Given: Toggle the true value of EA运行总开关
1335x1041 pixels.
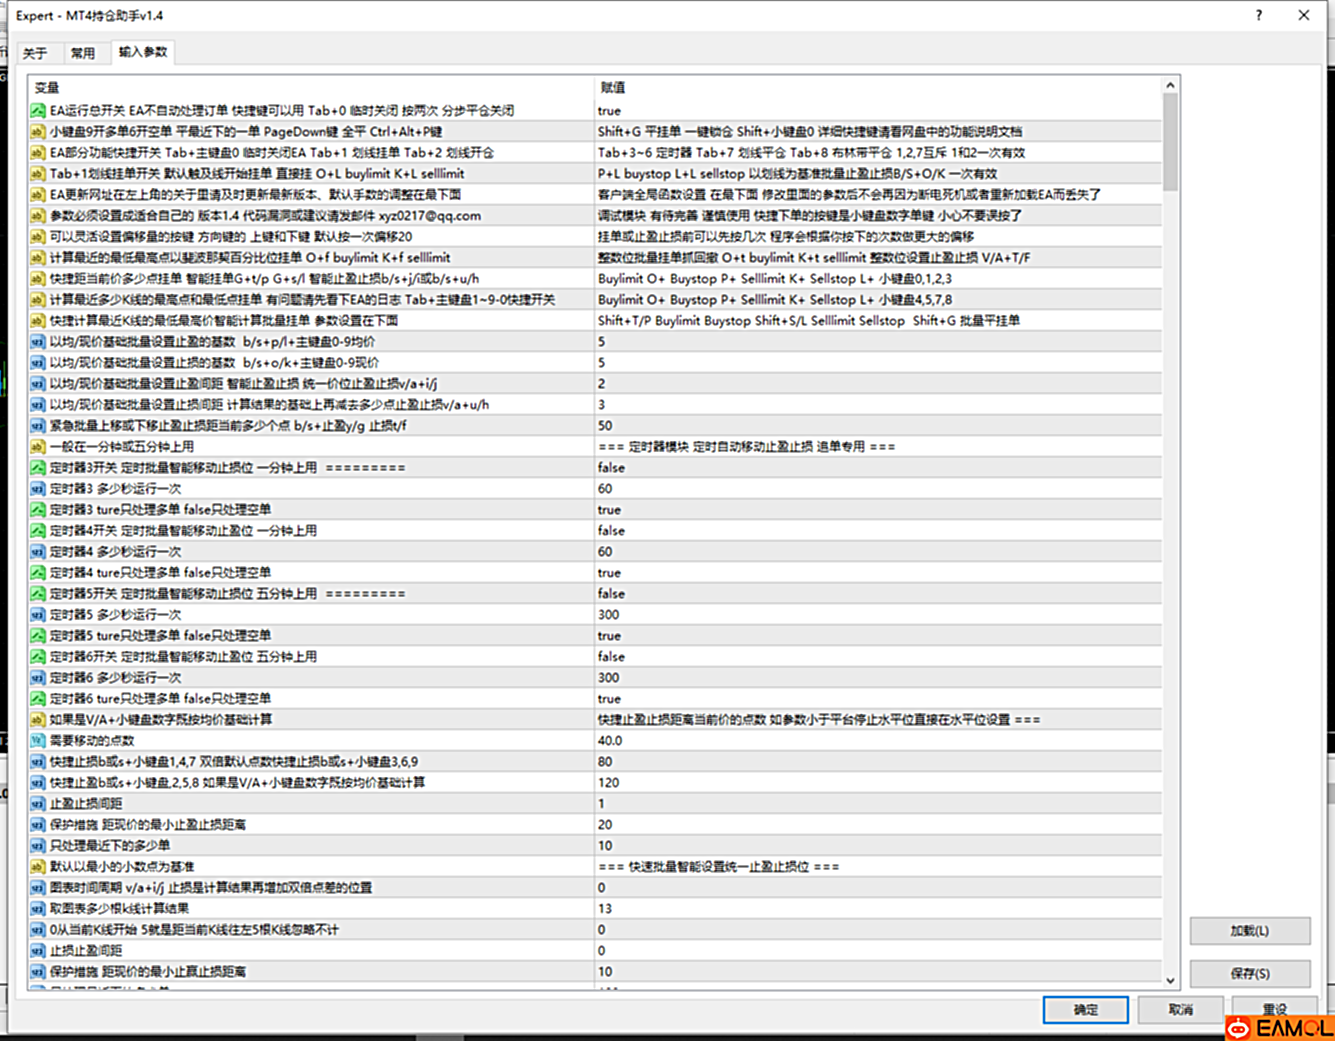Looking at the screenshot, I should coord(609,111).
